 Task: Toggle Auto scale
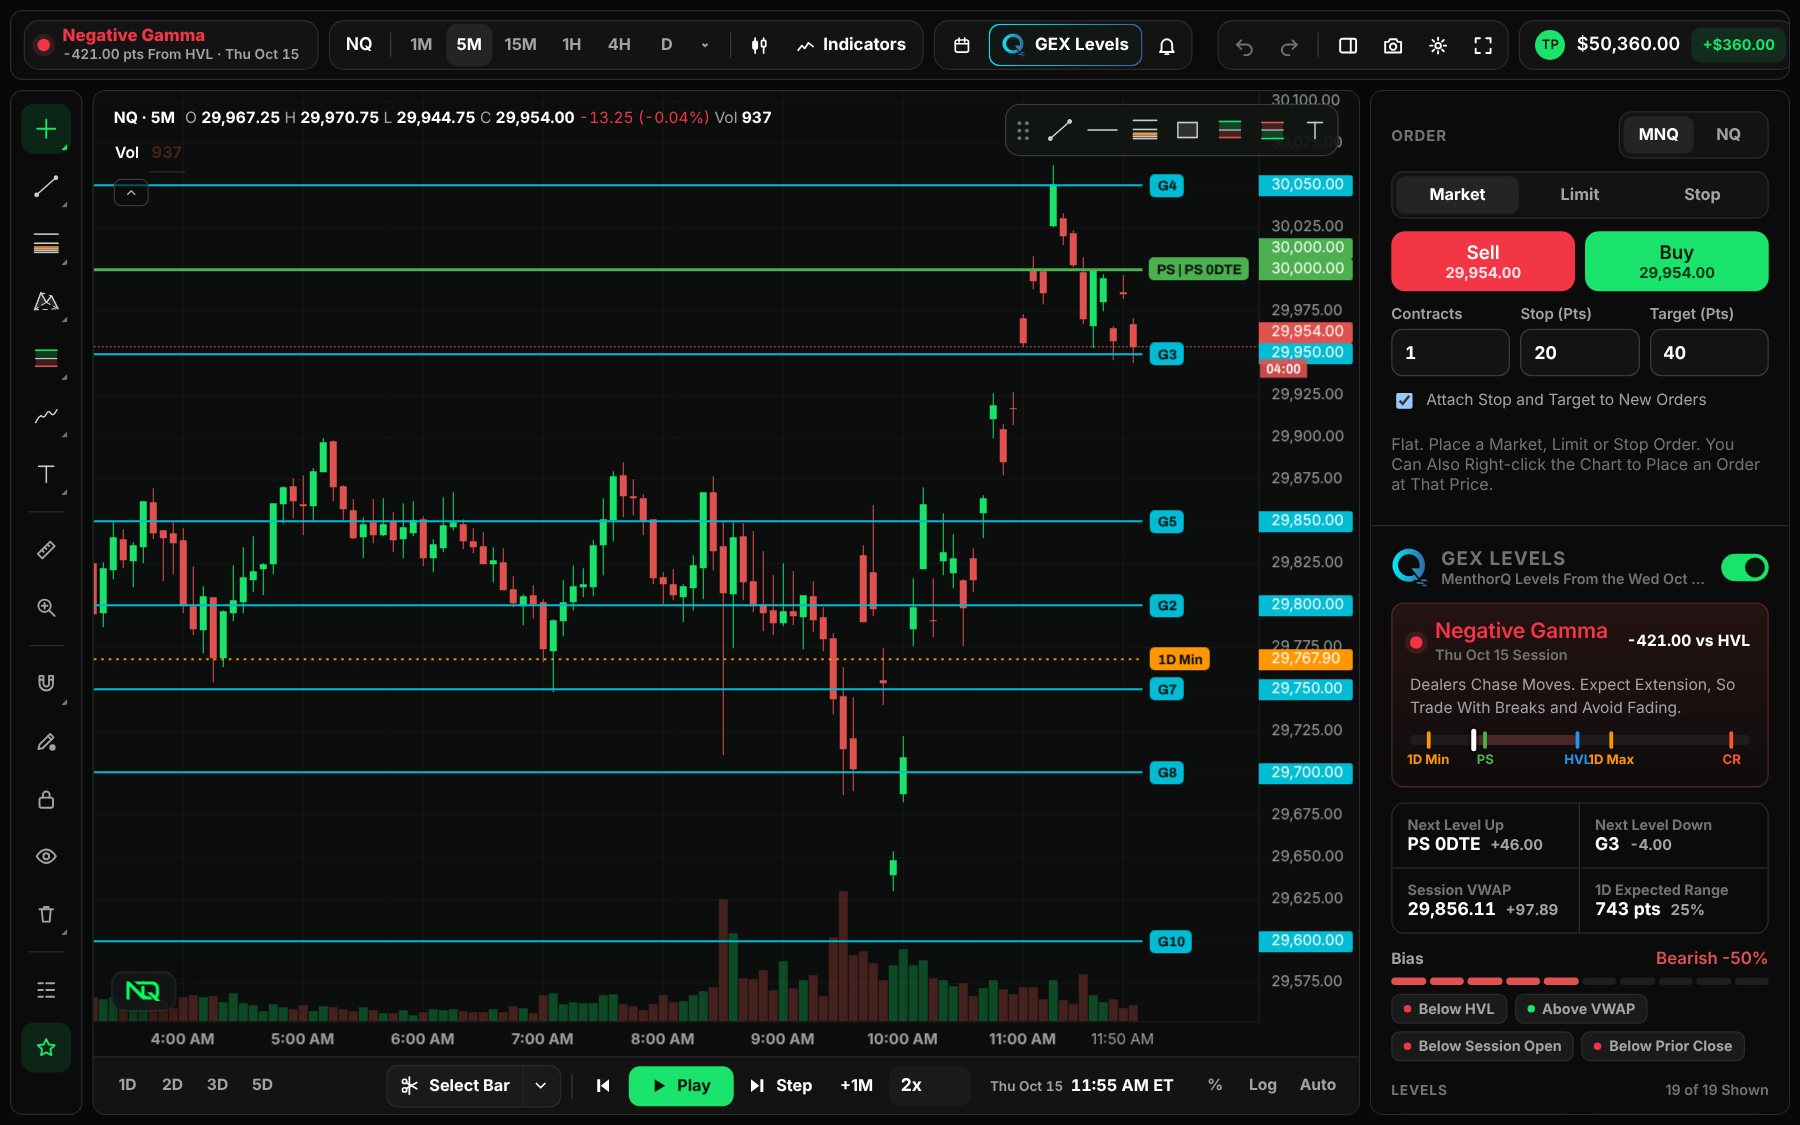pyautogui.click(x=1317, y=1085)
